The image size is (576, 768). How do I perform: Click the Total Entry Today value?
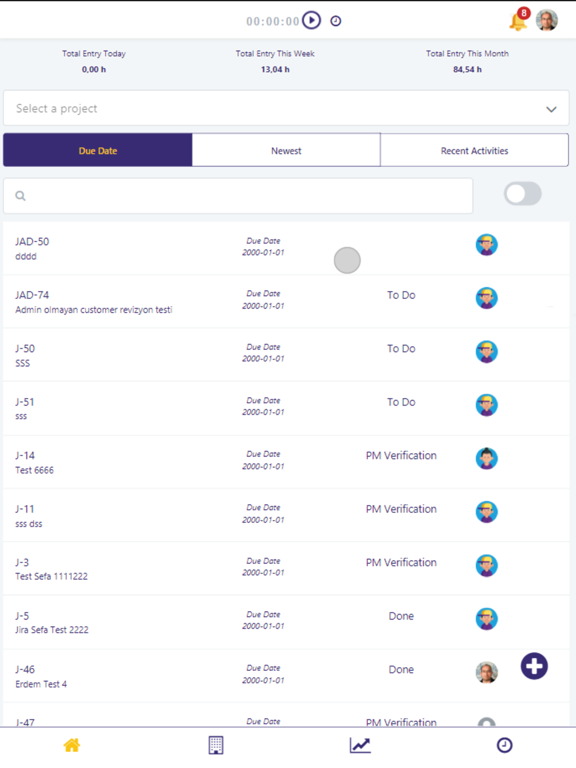pyautogui.click(x=94, y=70)
